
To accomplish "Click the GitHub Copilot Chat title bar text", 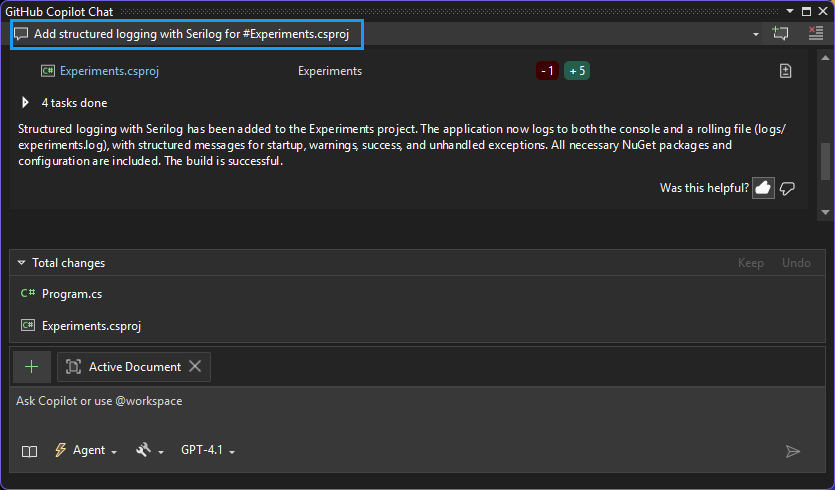I will point(59,11).
